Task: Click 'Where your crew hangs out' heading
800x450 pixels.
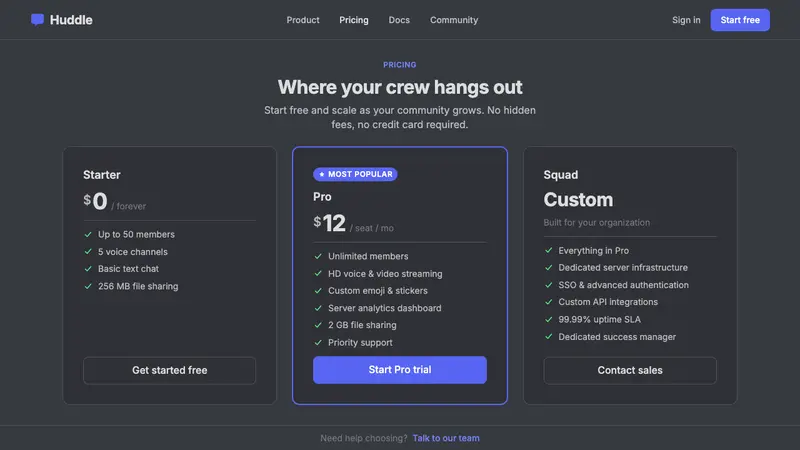Action: tap(400, 87)
